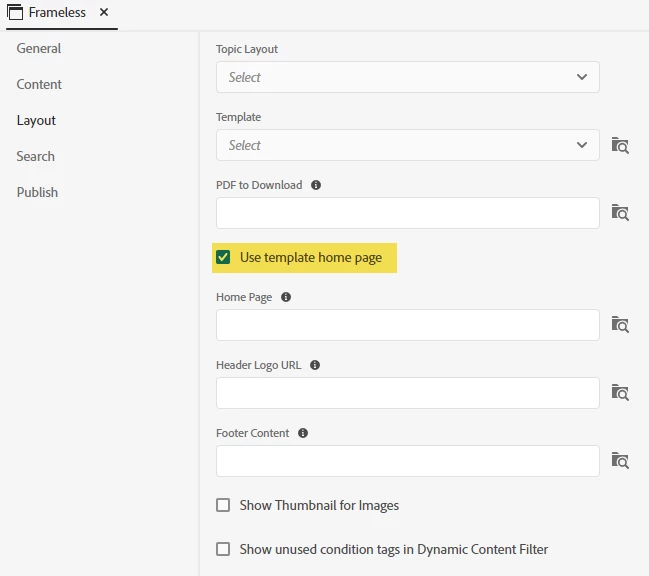Viewport: 649px width, 576px height.
Task: Uncheck Use template home page checkbox
Action: pyautogui.click(x=223, y=257)
